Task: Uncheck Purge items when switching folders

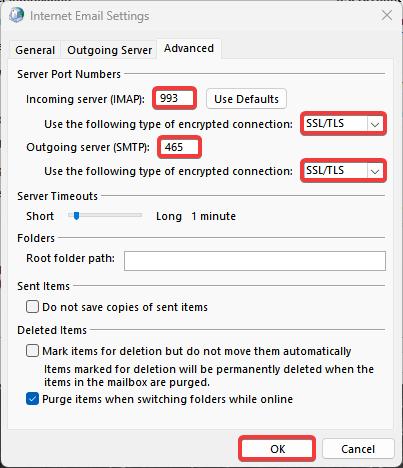Action: pos(32,399)
